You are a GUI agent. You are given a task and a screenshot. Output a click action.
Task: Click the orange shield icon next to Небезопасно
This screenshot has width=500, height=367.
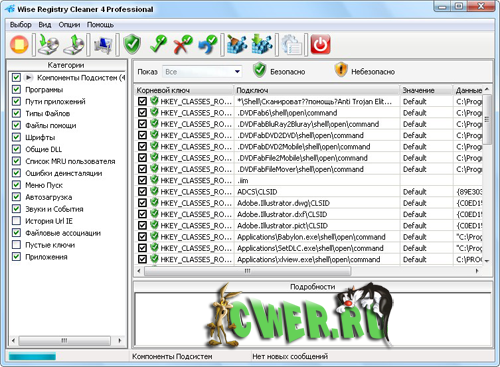click(341, 70)
